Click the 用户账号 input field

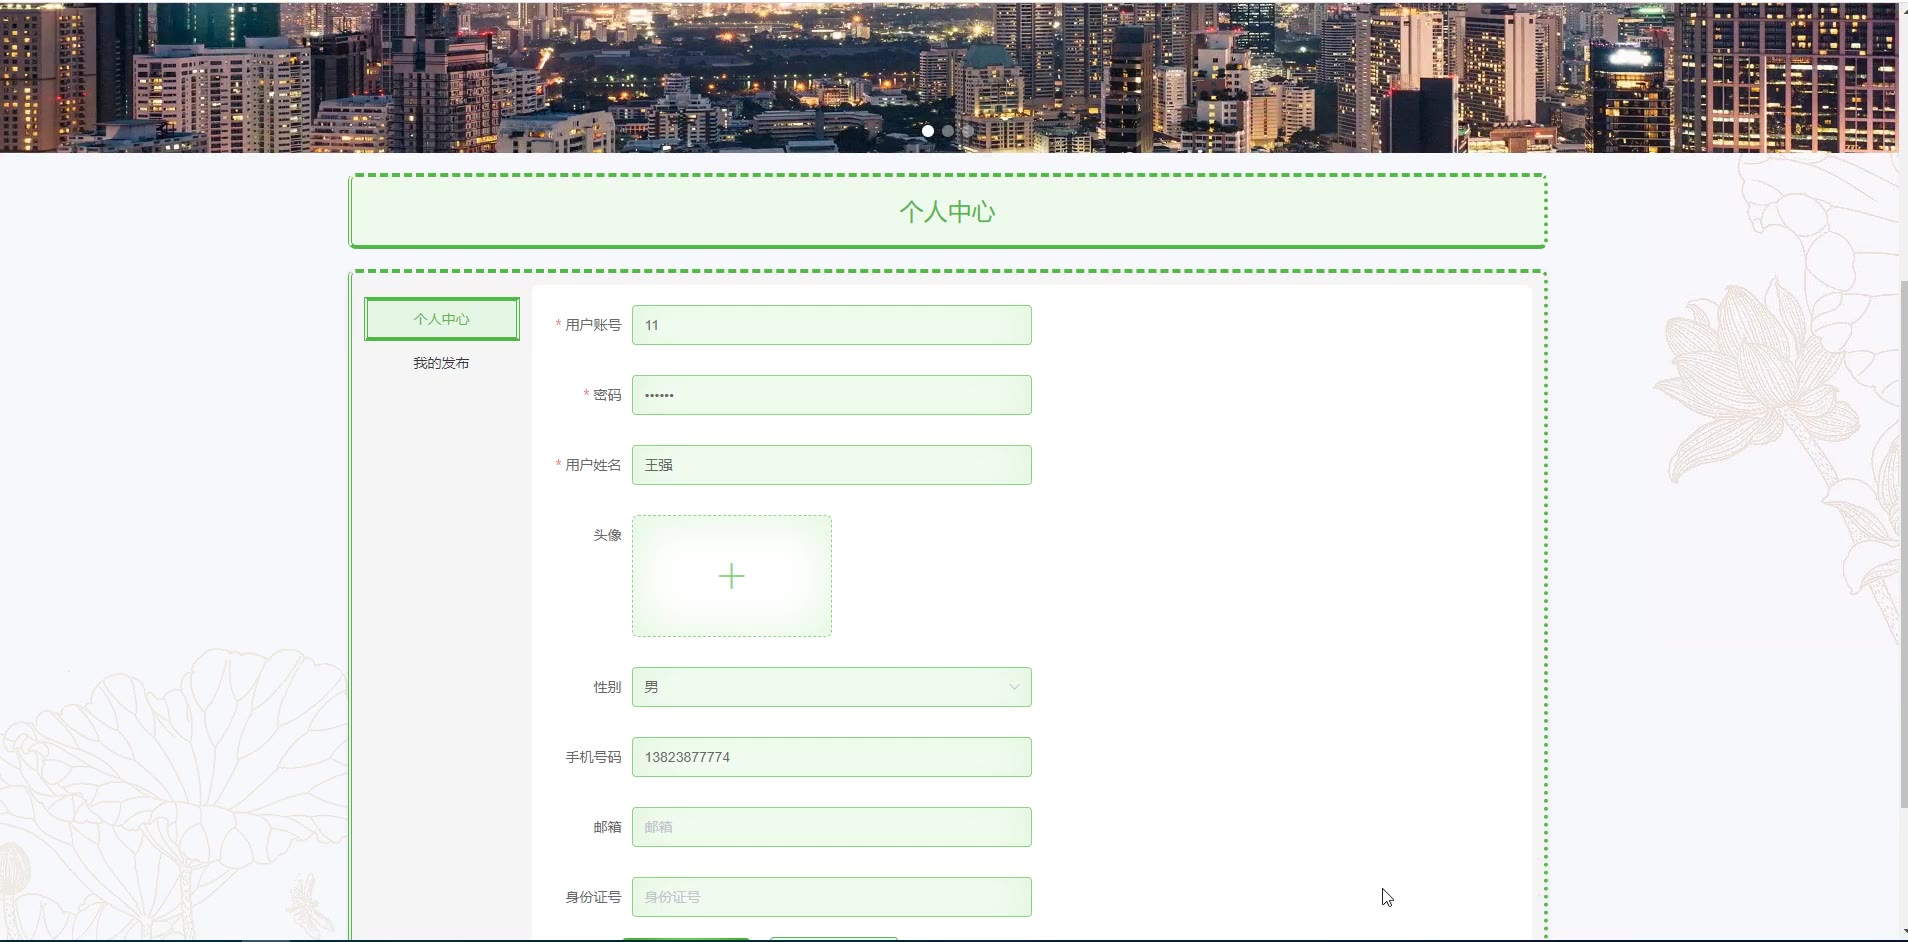pyautogui.click(x=832, y=325)
